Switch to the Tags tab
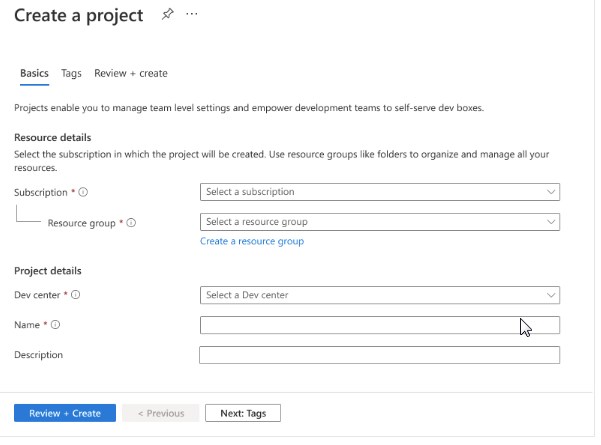Screen dimensions: 601x445 pos(71,73)
